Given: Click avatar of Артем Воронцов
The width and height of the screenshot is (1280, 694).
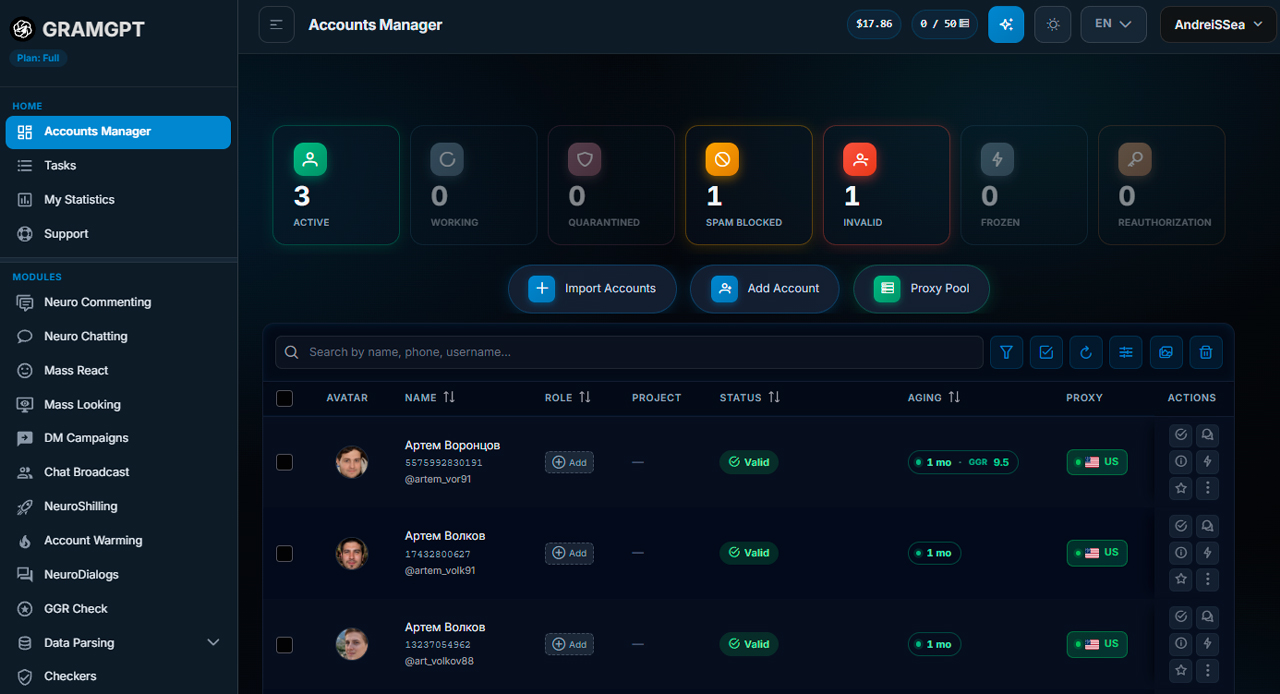Looking at the screenshot, I should click(x=352, y=462).
